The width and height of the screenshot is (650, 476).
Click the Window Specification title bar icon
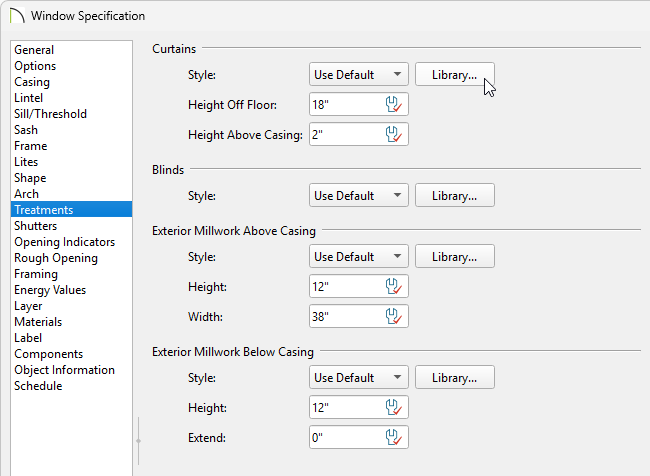17,16
